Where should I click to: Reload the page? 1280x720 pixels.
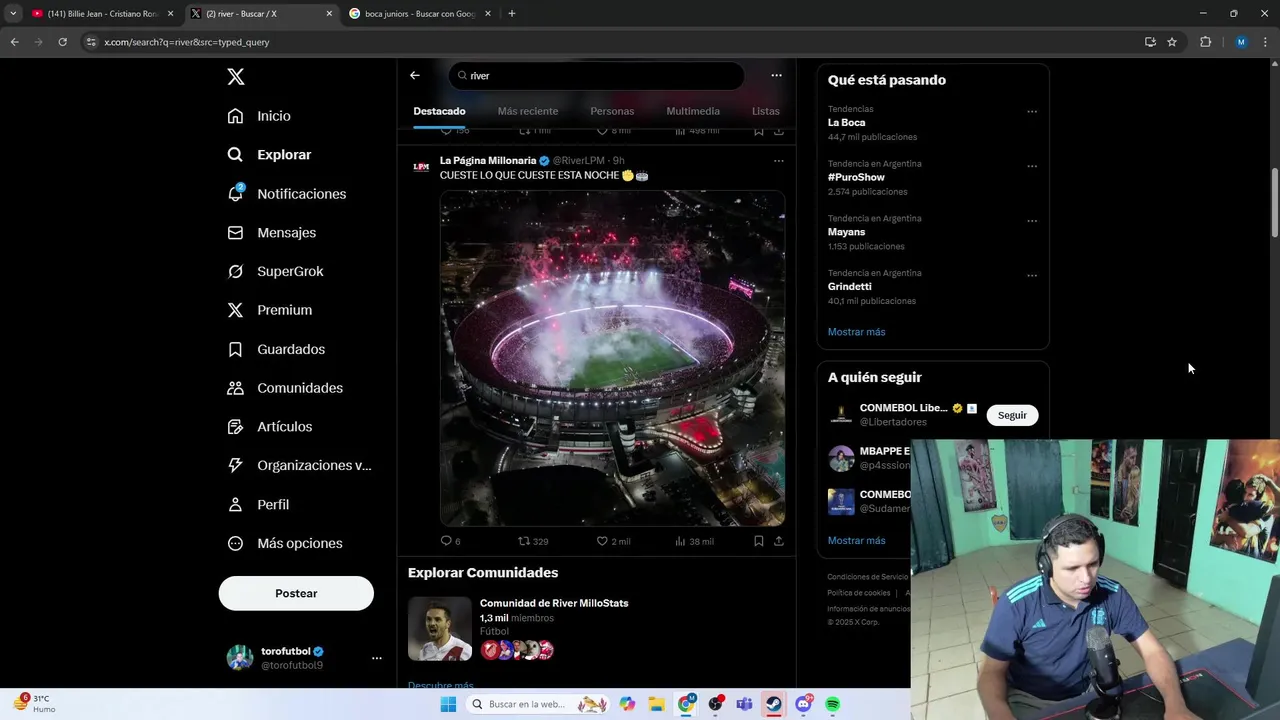62,42
